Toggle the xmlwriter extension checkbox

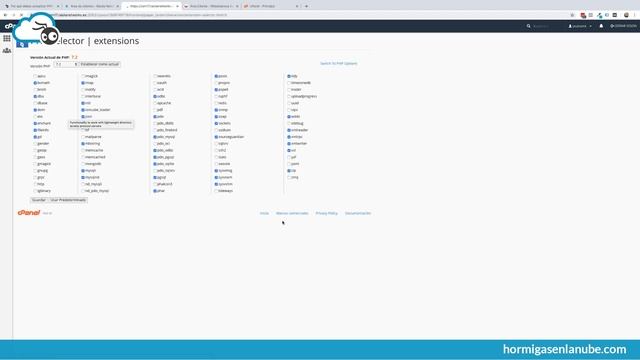coord(289,144)
